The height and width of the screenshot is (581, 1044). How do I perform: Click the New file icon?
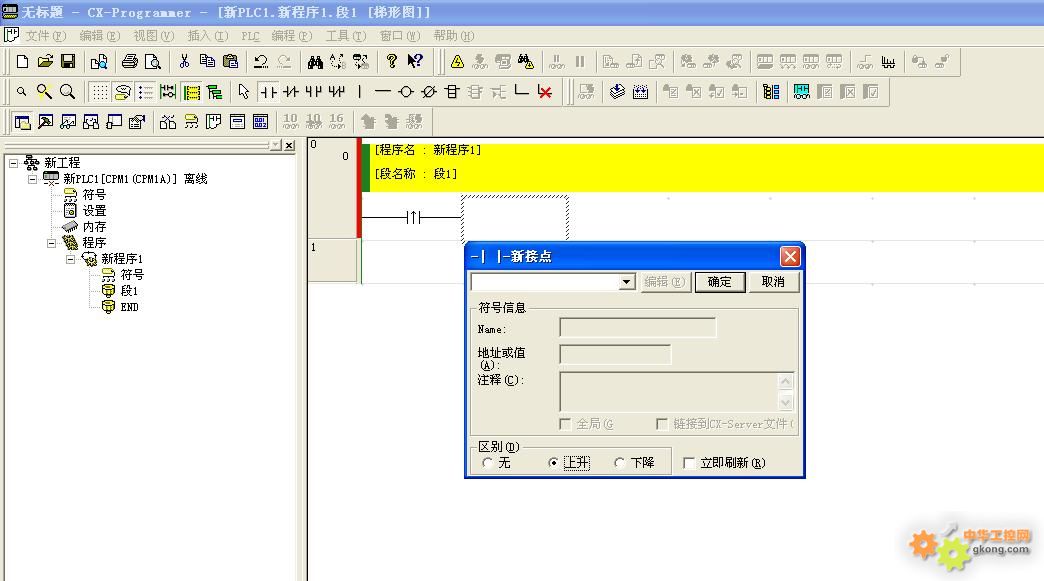tap(22, 62)
